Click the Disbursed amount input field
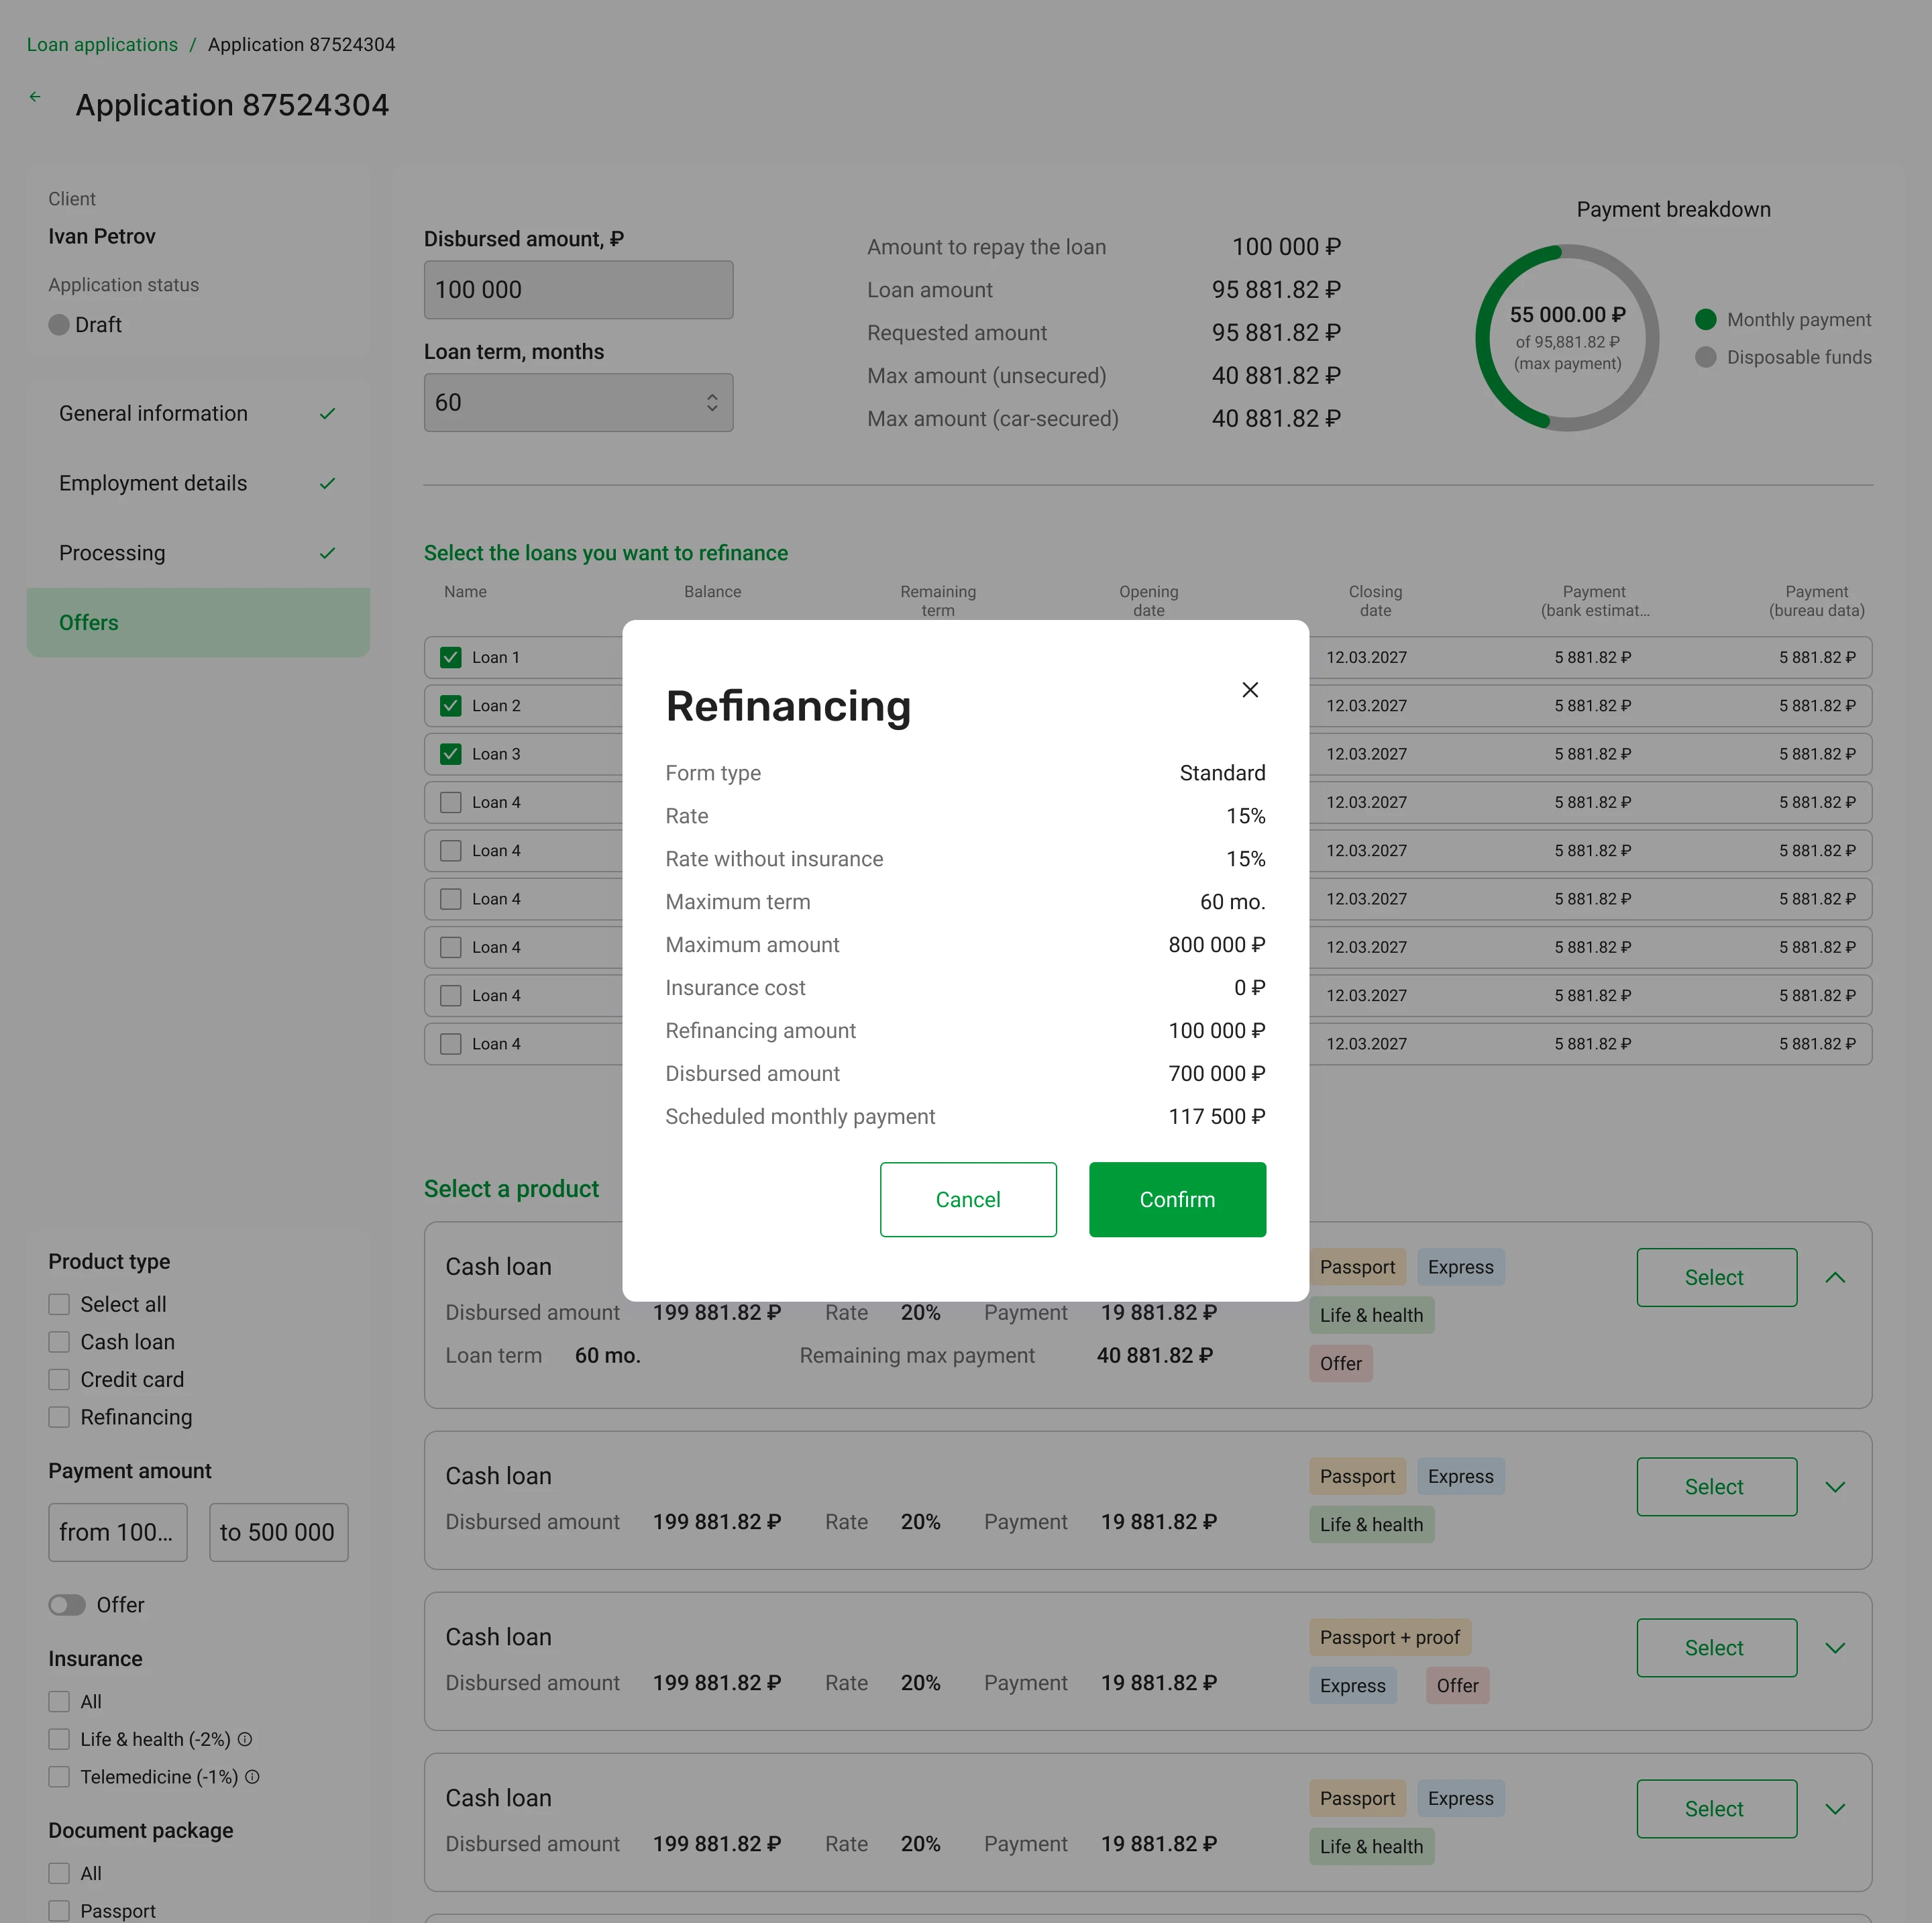This screenshot has height=1923, width=1932. pos(578,290)
